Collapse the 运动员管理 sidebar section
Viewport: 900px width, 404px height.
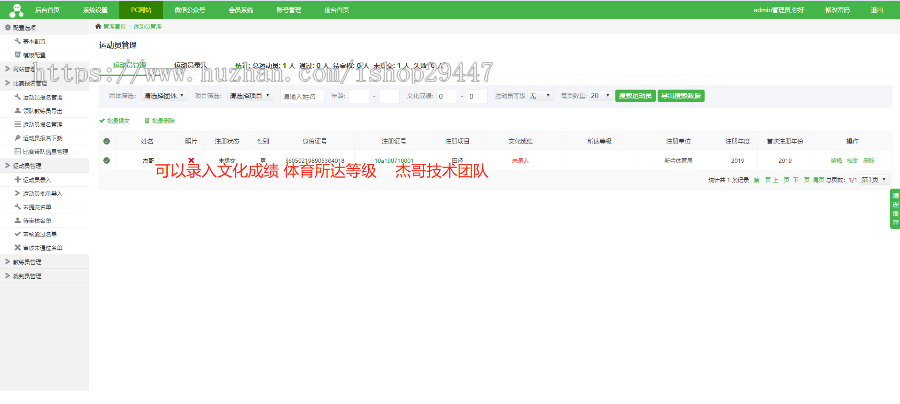(x=44, y=166)
